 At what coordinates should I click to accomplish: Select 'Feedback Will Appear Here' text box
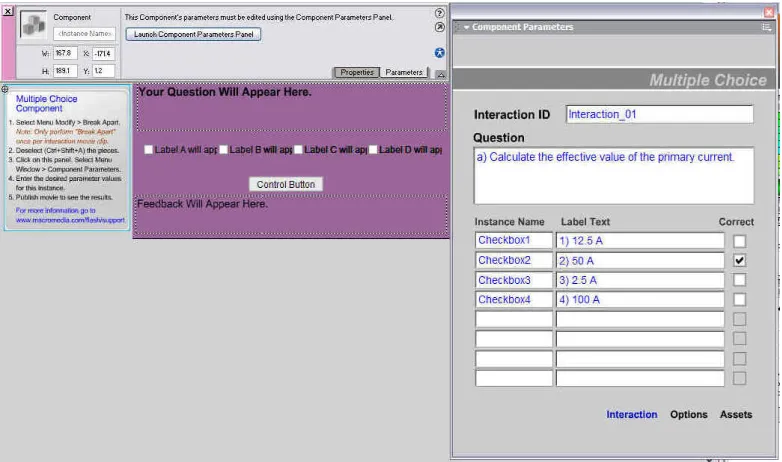coord(292,216)
